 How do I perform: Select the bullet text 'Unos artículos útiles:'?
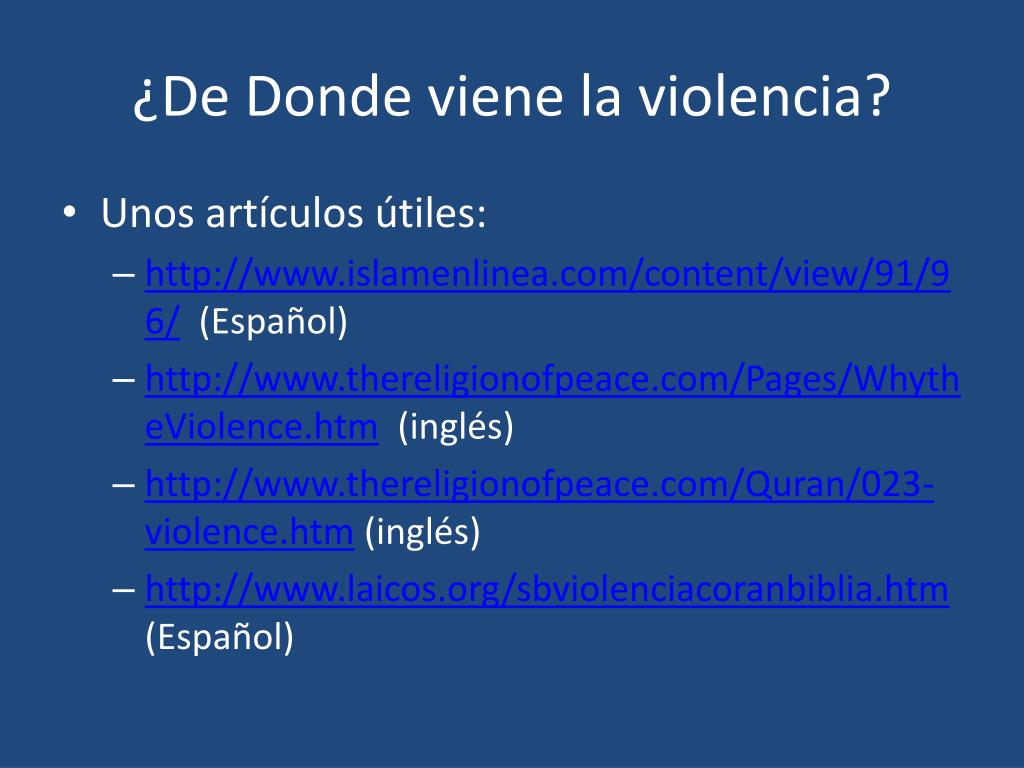[x=294, y=213]
